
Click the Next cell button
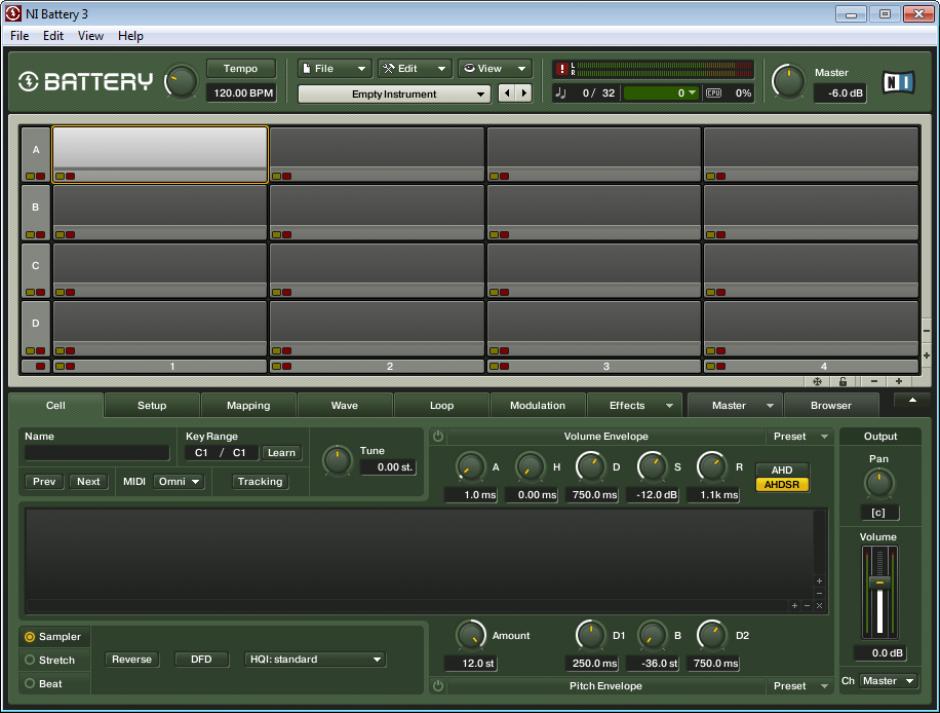pyautogui.click(x=88, y=482)
